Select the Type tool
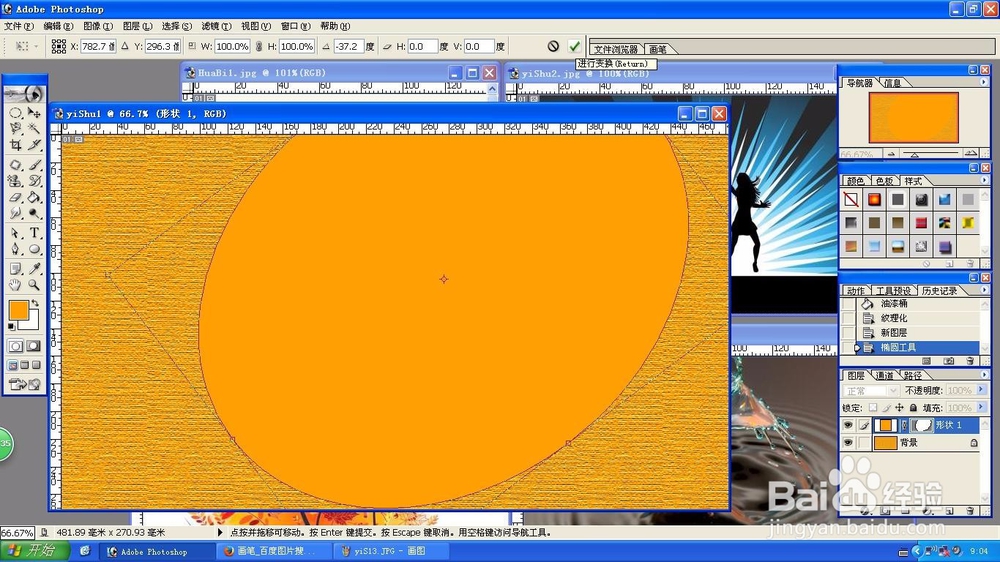This screenshot has height=562, width=1000. tap(34, 233)
